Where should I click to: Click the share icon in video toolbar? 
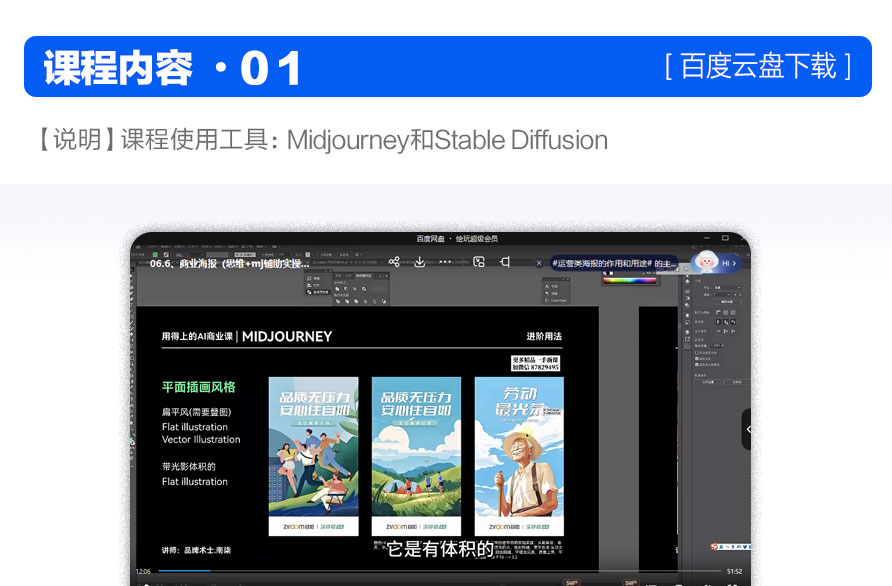click(x=394, y=262)
